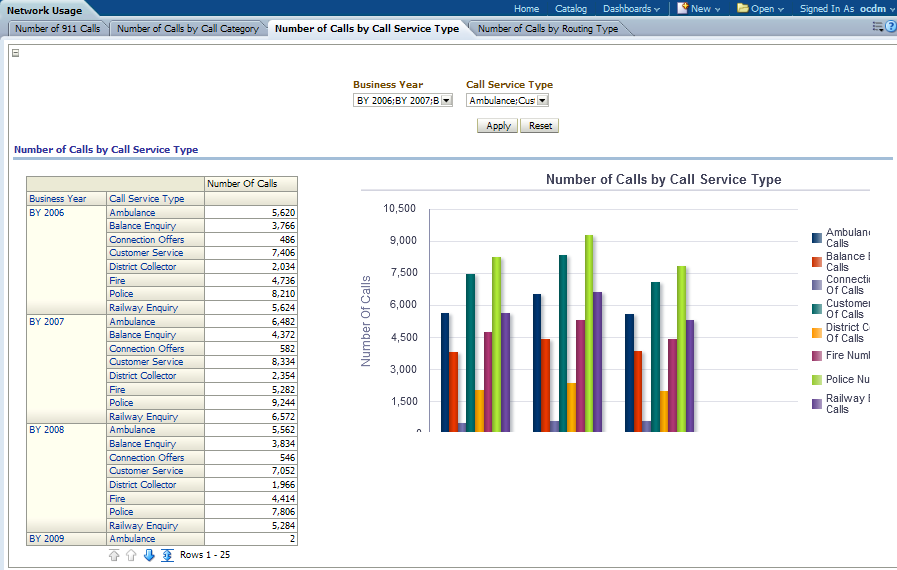Click the first rows pagination arrow

[114, 555]
